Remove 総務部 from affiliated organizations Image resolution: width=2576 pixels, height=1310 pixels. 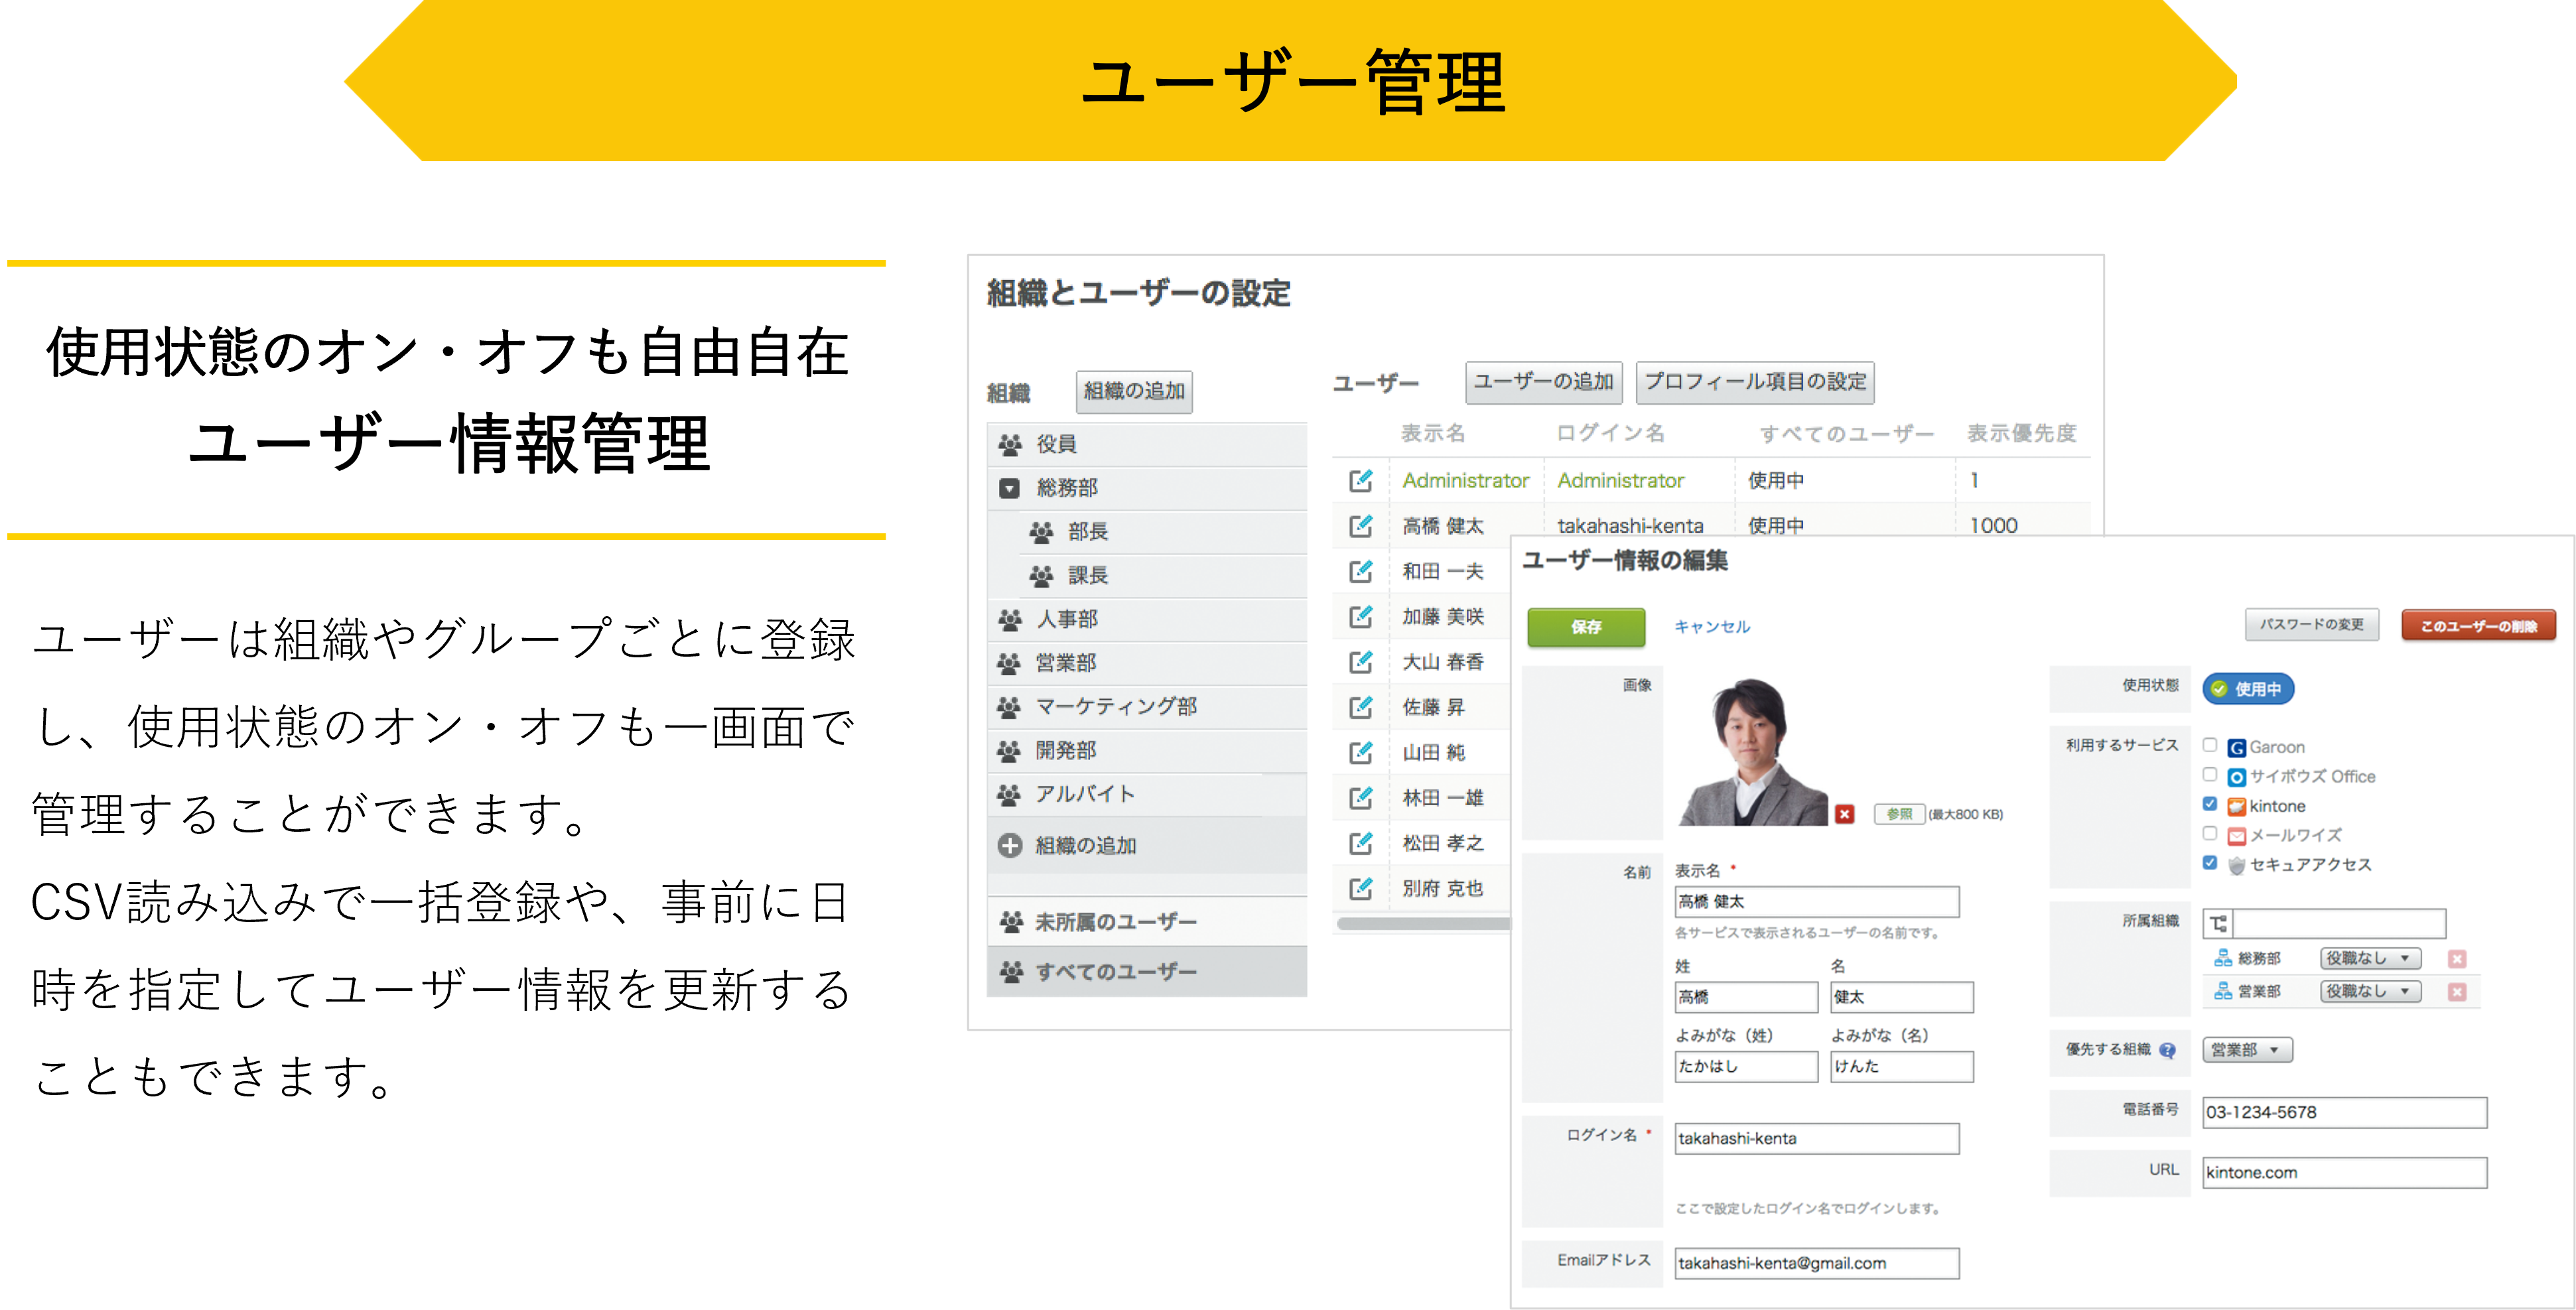click(x=2457, y=958)
